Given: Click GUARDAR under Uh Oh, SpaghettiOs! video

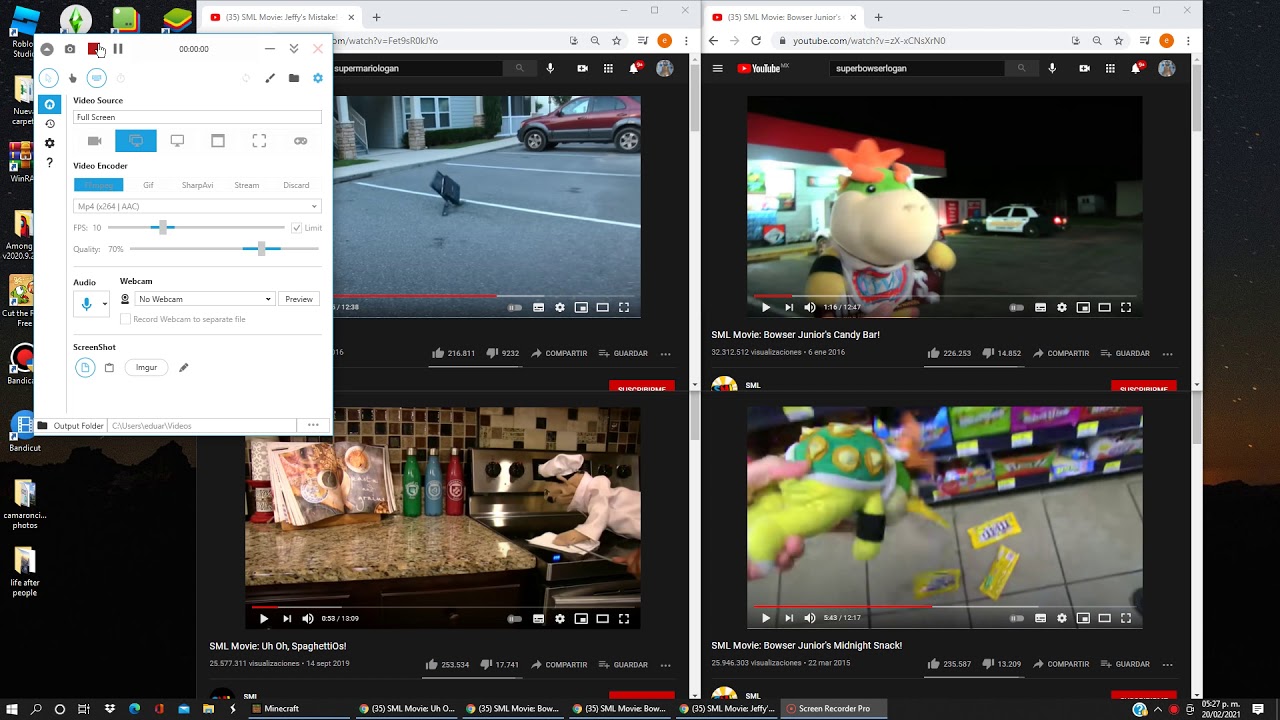Looking at the screenshot, I should [623, 665].
